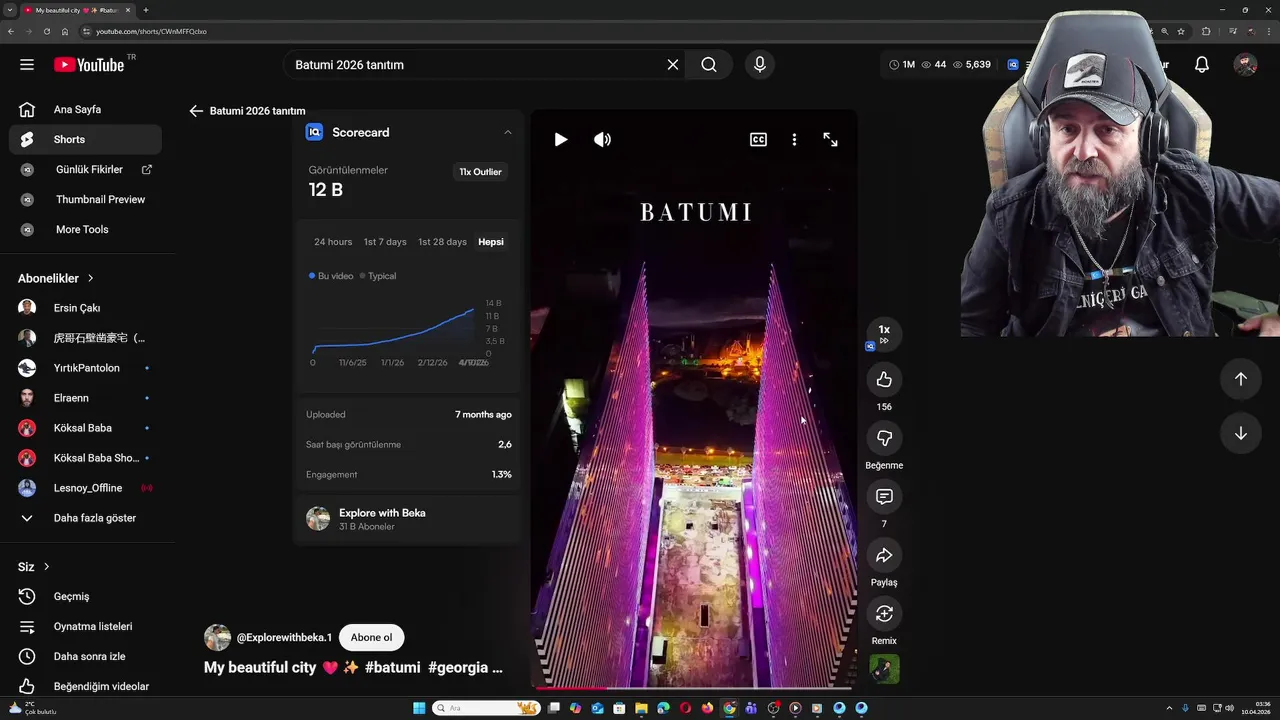Open the #batumi hashtag
This screenshot has height=720, width=1280.
[x=392, y=667]
